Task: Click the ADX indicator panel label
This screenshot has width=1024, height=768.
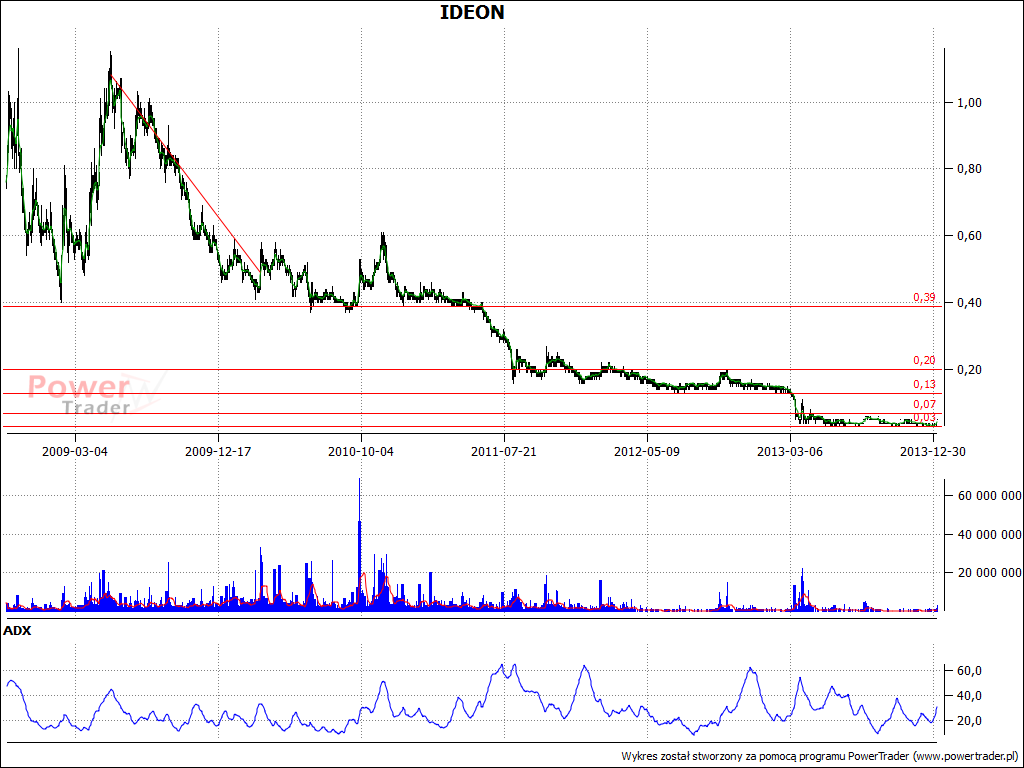Action: click(17, 631)
